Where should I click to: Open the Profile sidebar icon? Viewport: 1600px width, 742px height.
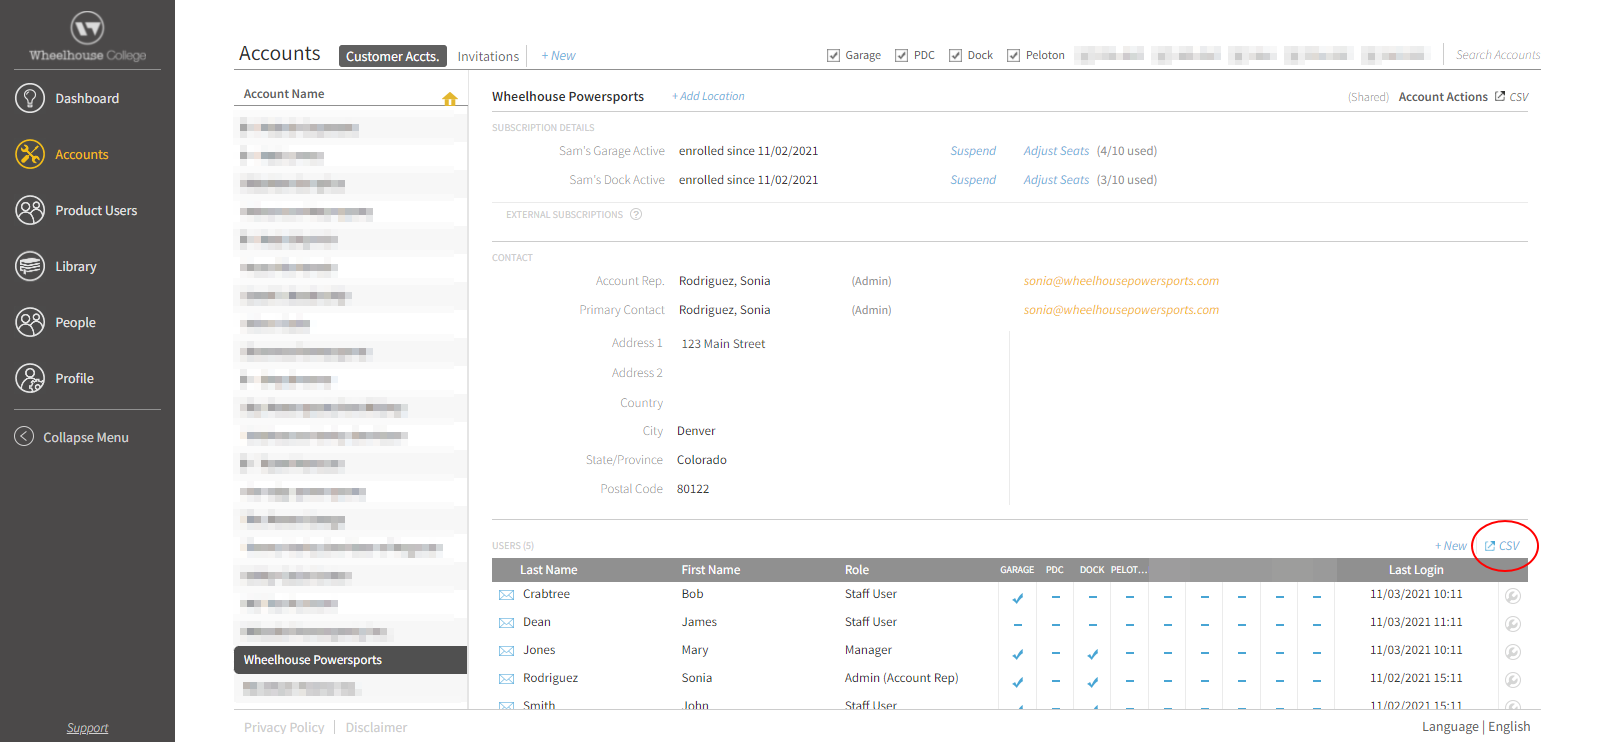[30, 378]
